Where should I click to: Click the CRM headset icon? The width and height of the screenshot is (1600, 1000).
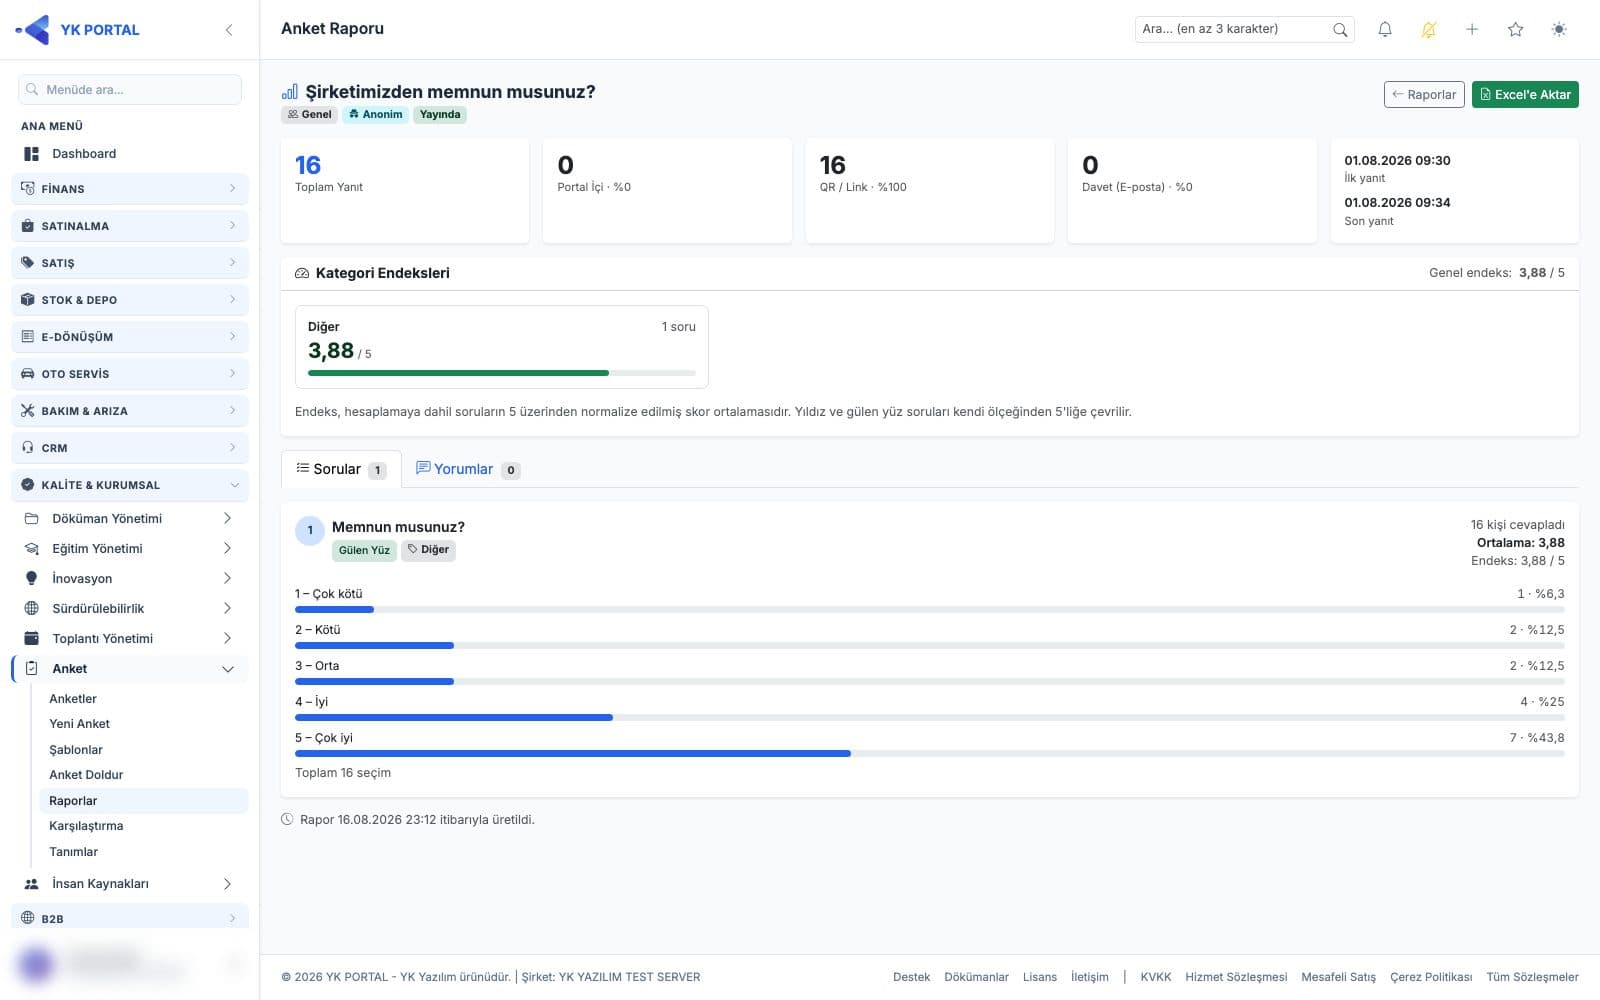pos(27,448)
